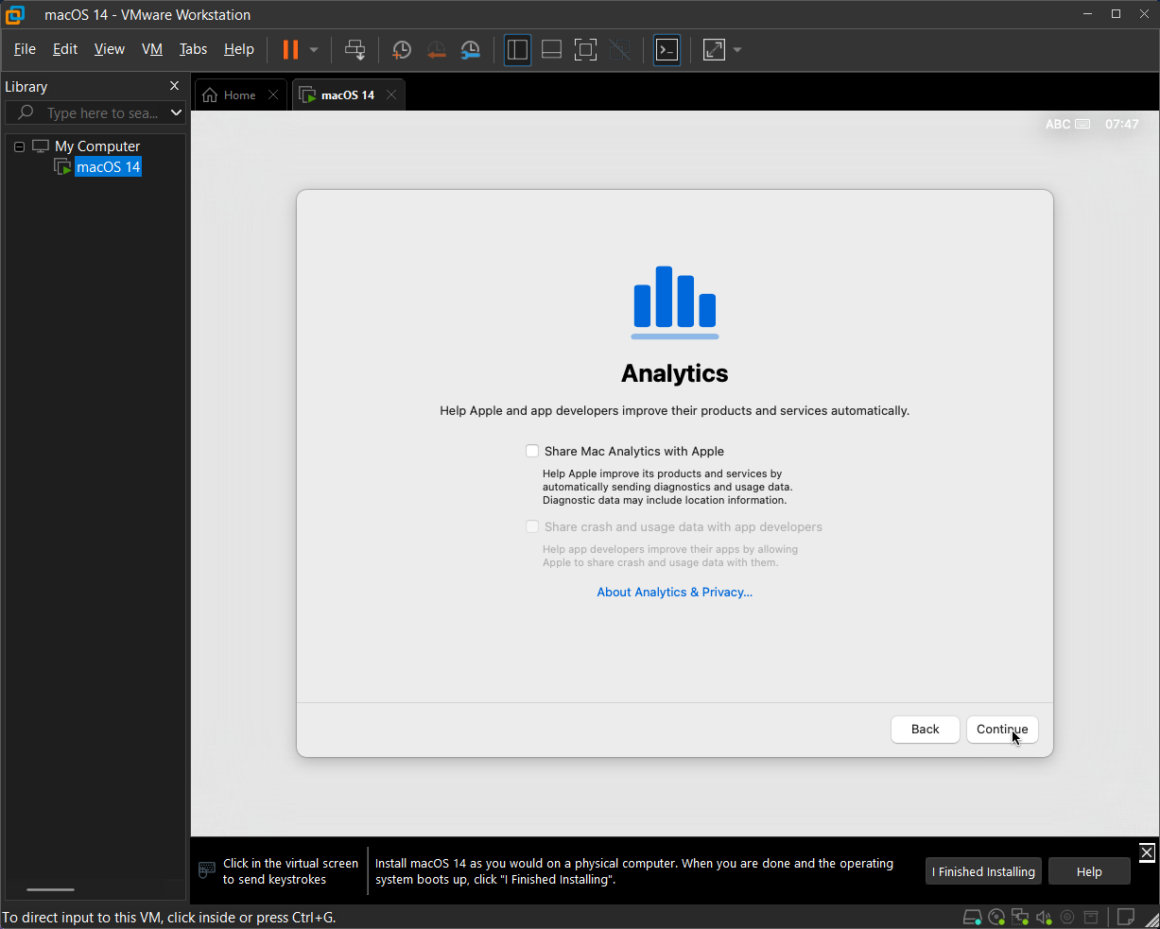Open the VM menu
The image size is (1160, 929).
point(152,50)
